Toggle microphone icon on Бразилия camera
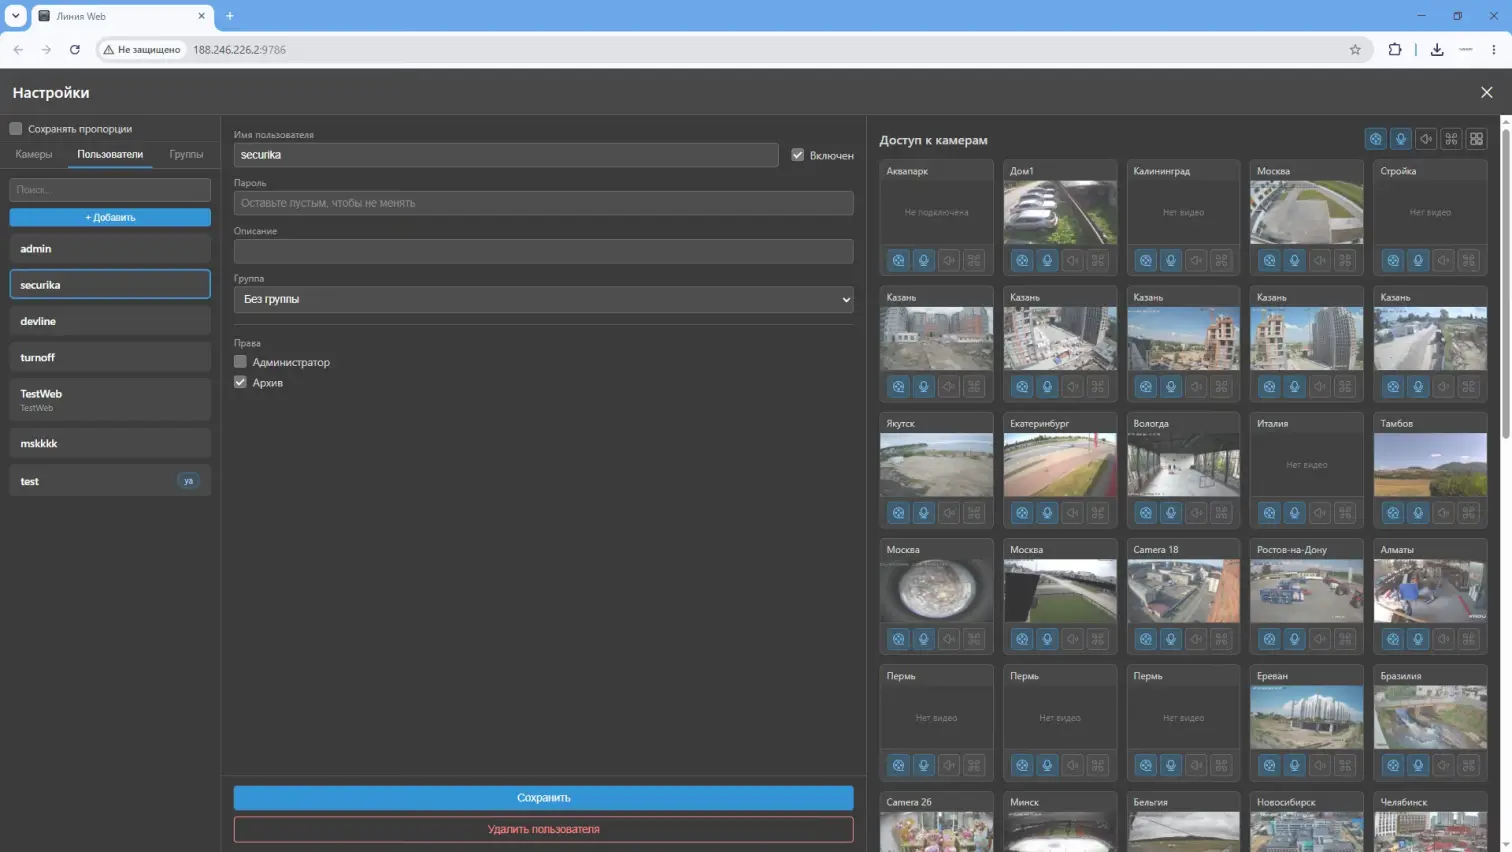The image size is (1512, 852). click(x=1418, y=766)
